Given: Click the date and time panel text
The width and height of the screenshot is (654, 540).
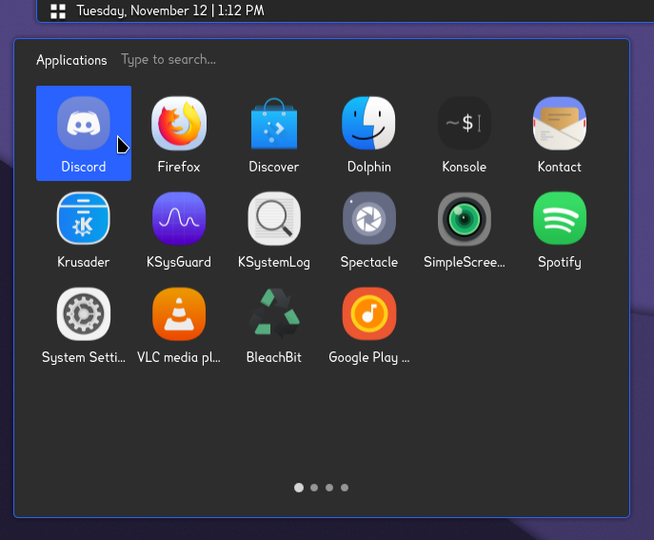Looking at the screenshot, I should click(x=171, y=10).
